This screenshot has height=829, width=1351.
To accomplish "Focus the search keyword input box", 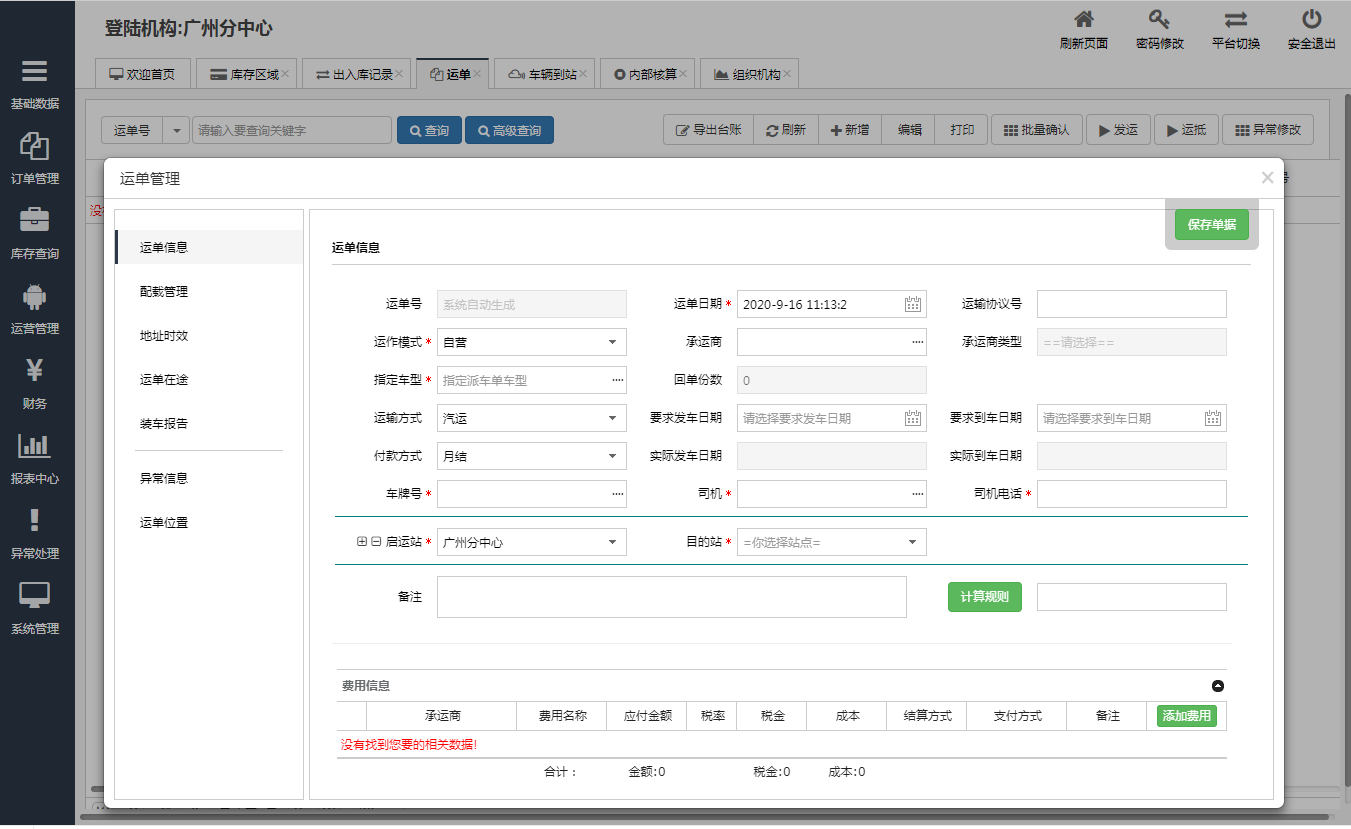I will click(292, 130).
